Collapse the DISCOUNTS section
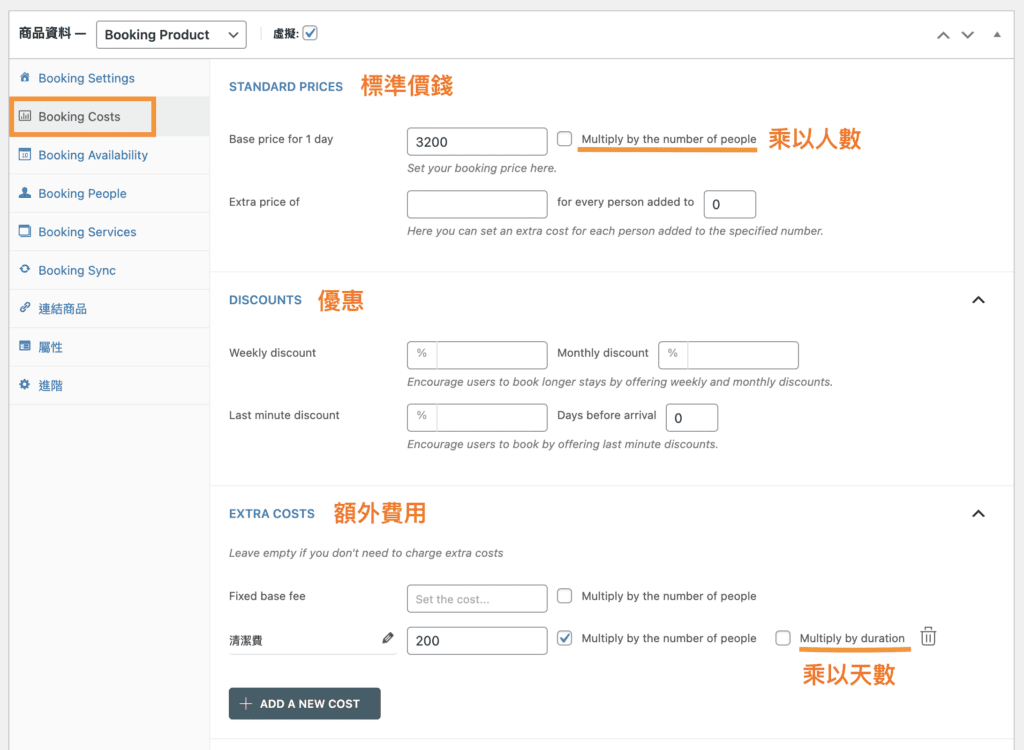Viewport: 1024px width, 750px height. pyautogui.click(x=978, y=299)
